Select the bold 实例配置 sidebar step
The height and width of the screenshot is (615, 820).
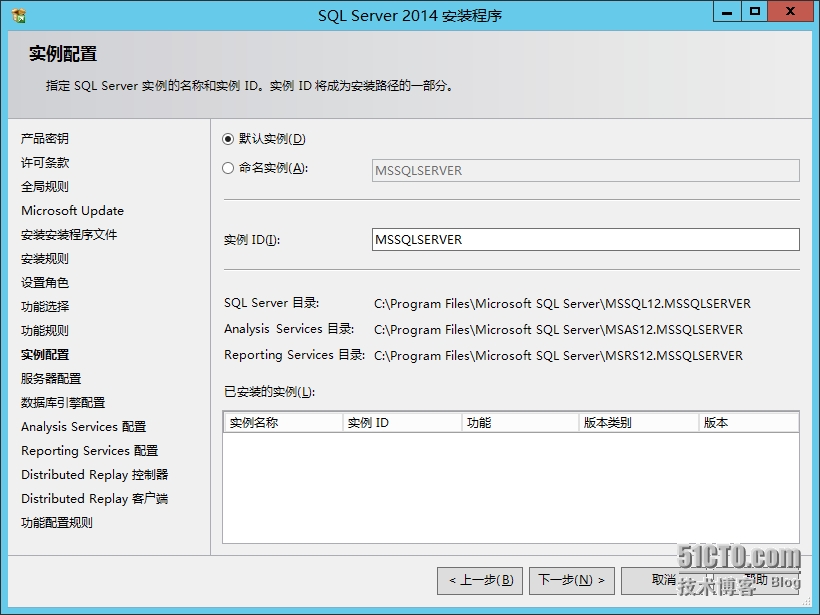coord(45,355)
